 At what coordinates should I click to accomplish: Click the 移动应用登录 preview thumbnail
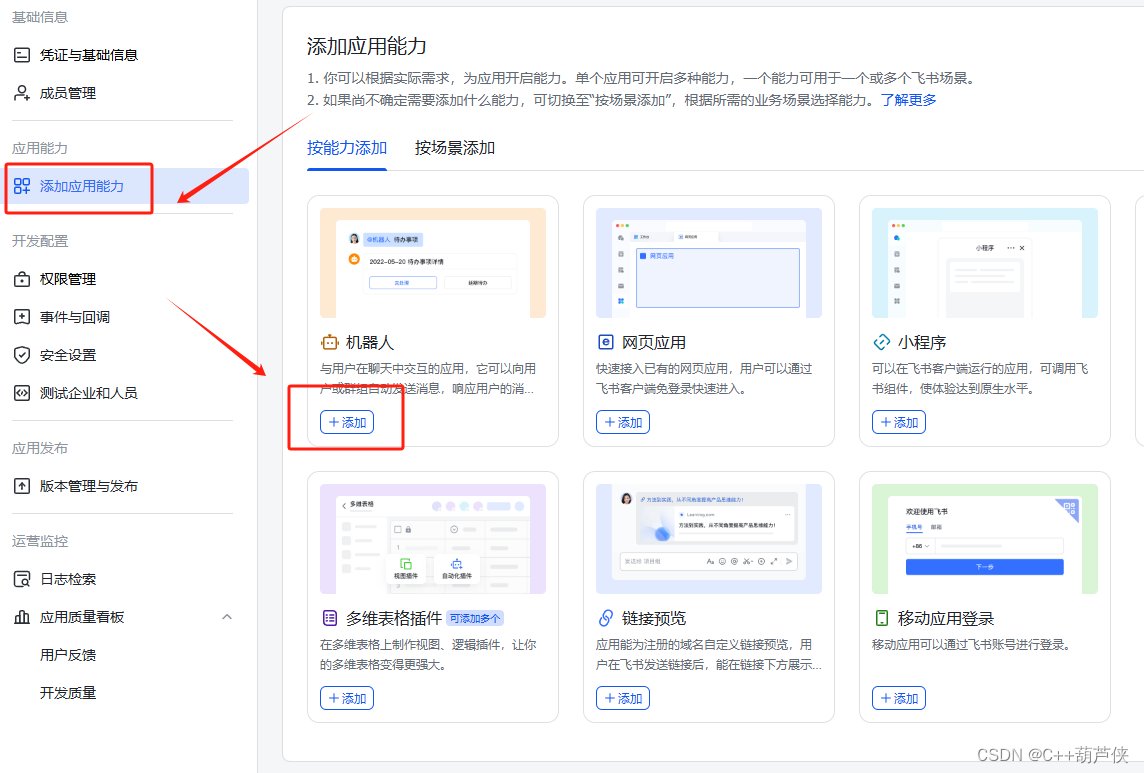tap(984, 539)
